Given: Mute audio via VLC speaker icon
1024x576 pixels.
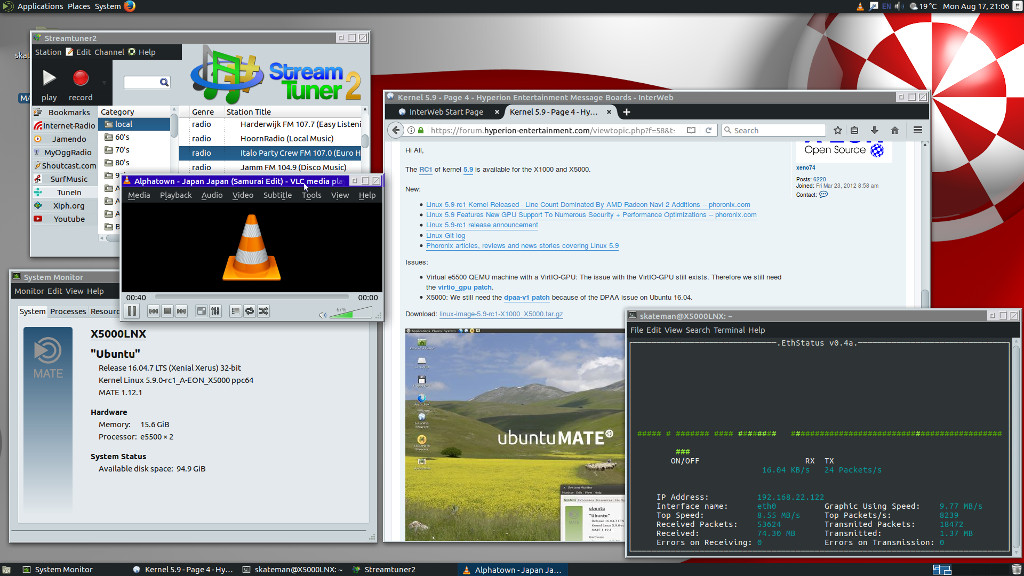Looking at the screenshot, I should click(323, 315).
